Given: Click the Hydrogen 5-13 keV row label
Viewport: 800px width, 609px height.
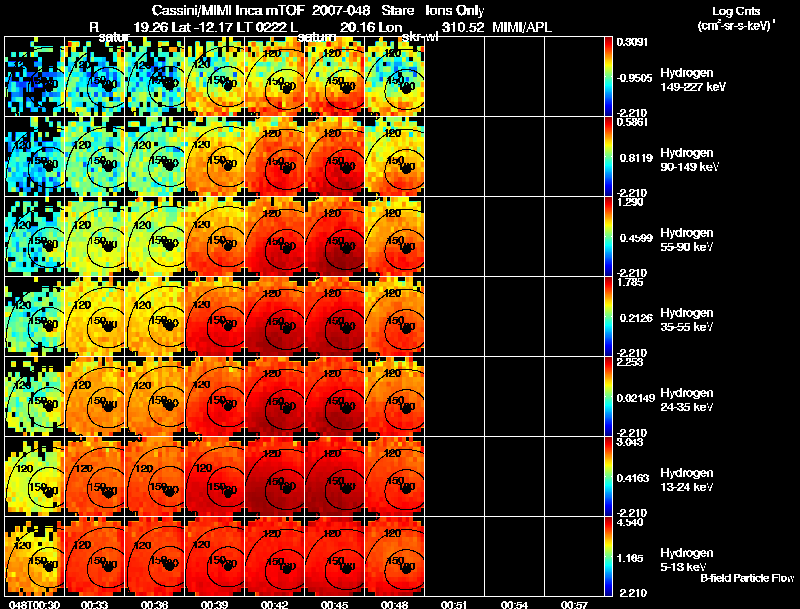Looking at the screenshot, I should pyautogui.click(x=687, y=560).
